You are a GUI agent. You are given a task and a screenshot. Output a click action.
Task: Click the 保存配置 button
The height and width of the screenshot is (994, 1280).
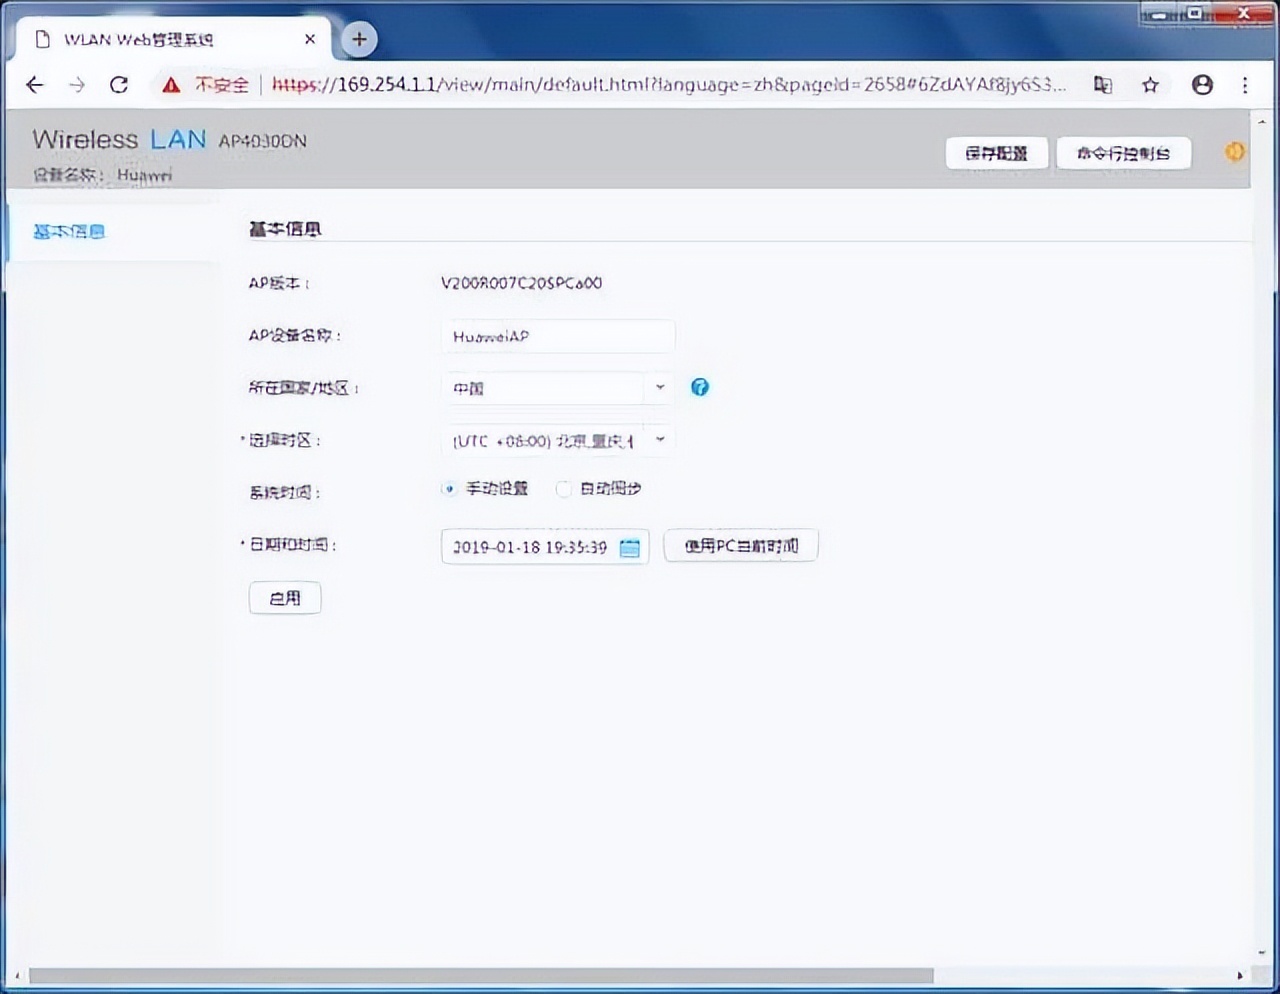coord(996,153)
